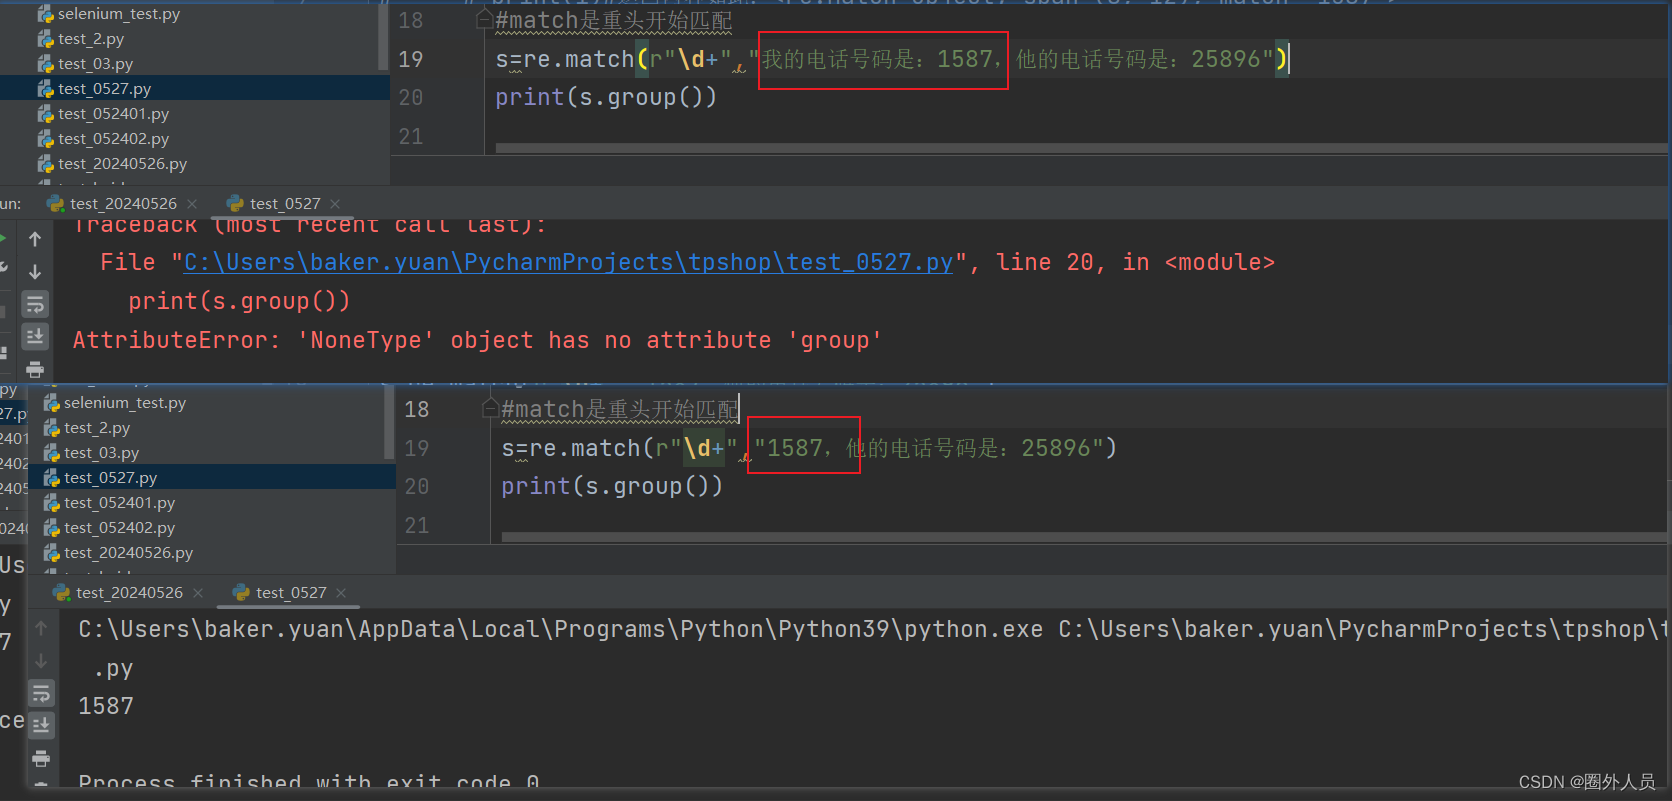This screenshot has width=1672, height=801.
Task: Click Scroll to End icon in the run panel showing 1587
Action: tap(41, 725)
